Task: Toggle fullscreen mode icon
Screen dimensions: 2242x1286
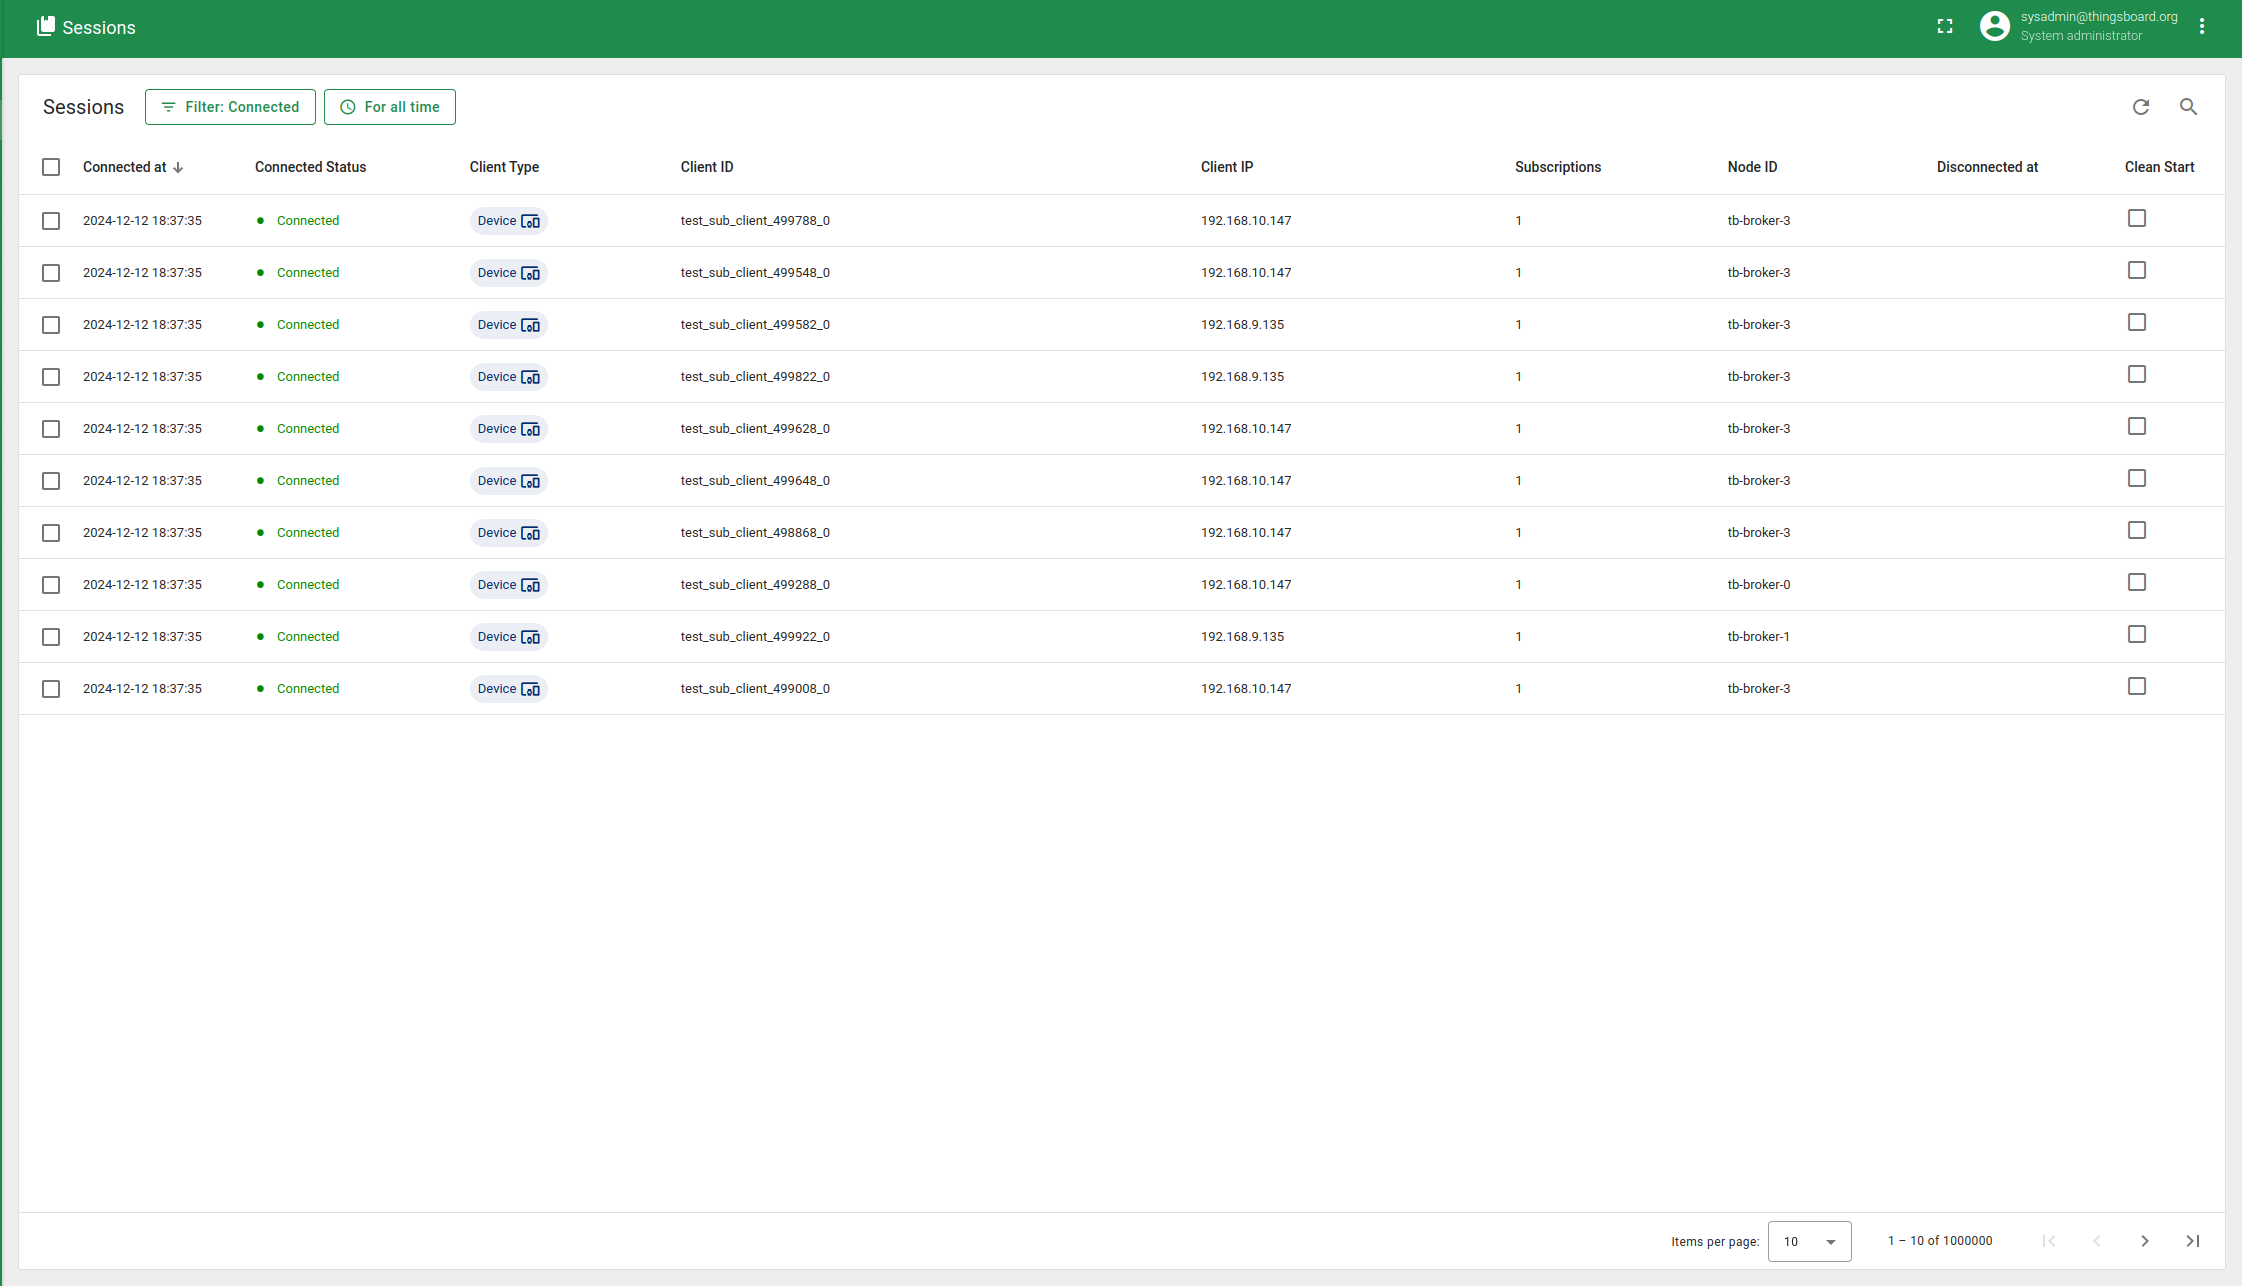Action: click(x=1944, y=27)
